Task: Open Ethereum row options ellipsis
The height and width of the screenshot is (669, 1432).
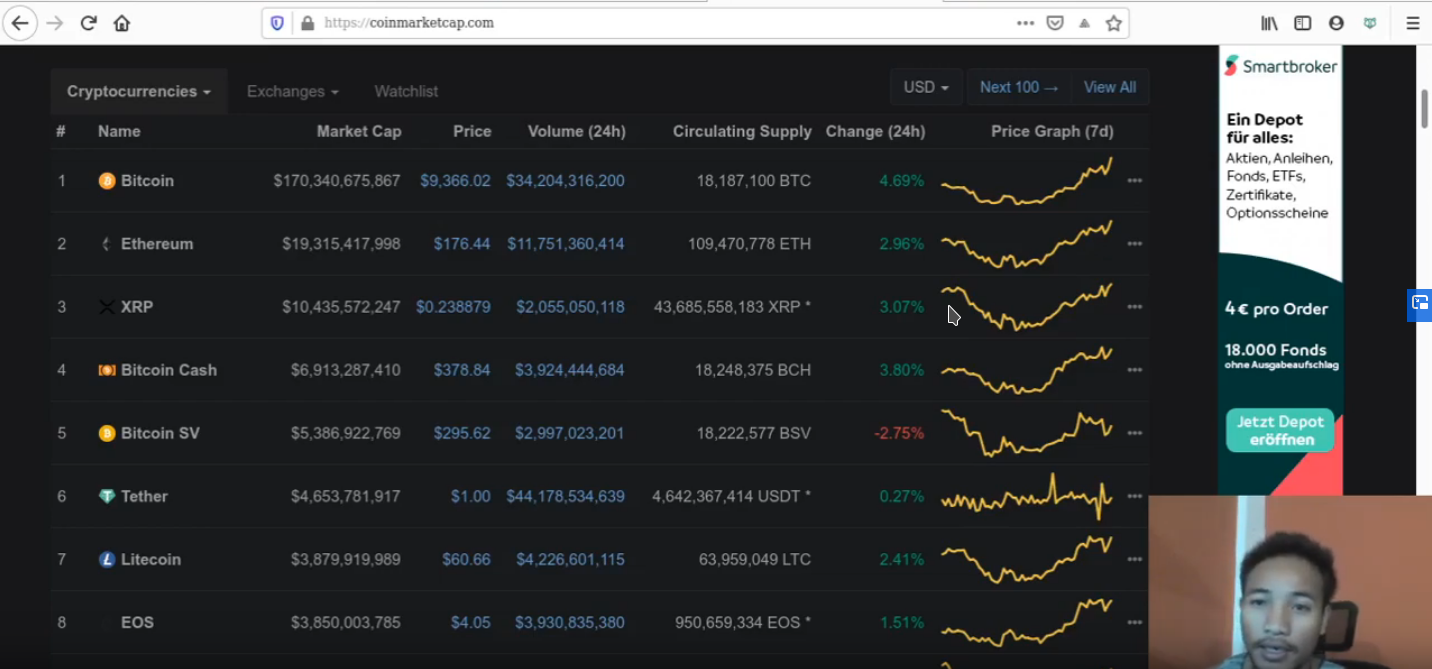Action: pyautogui.click(x=1134, y=244)
